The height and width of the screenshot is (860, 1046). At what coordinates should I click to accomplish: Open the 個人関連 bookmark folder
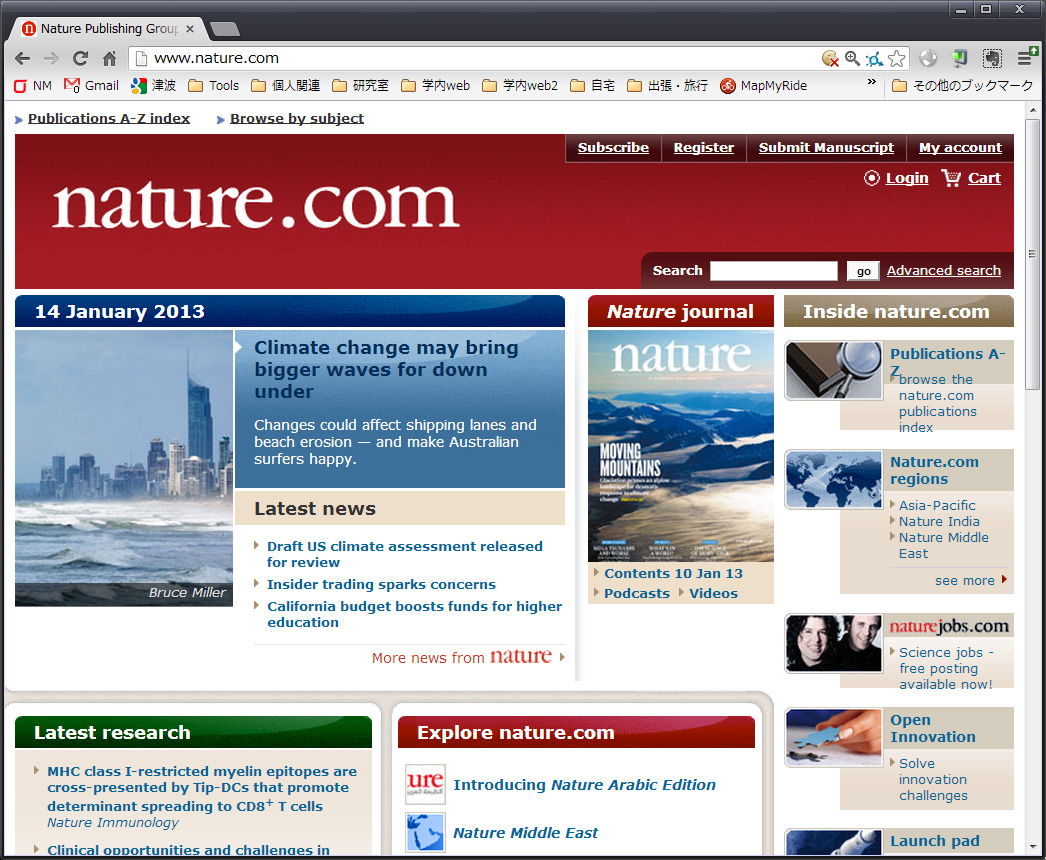[286, 85]
